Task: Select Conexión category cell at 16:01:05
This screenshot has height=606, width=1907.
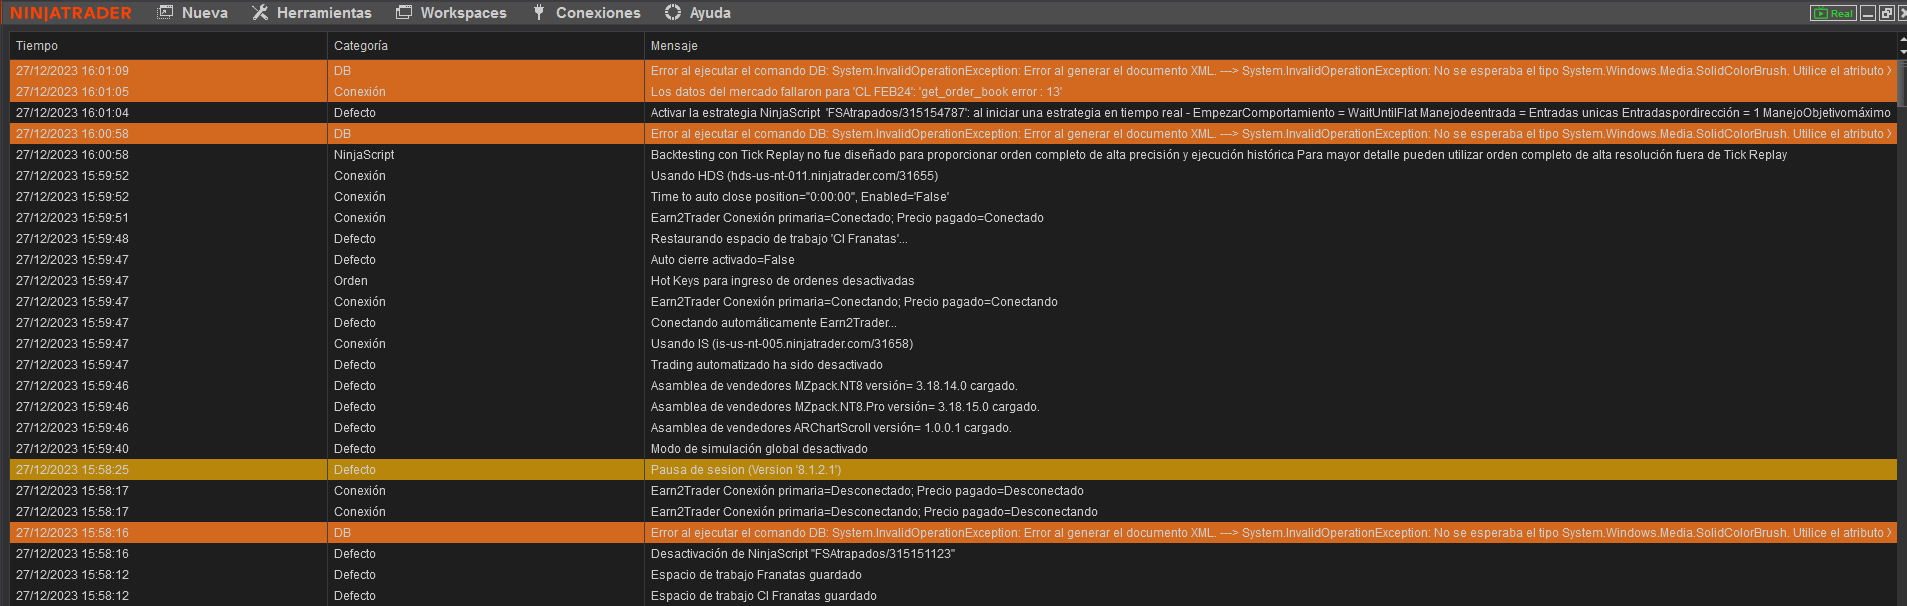Action: click(x=485, y=92)
